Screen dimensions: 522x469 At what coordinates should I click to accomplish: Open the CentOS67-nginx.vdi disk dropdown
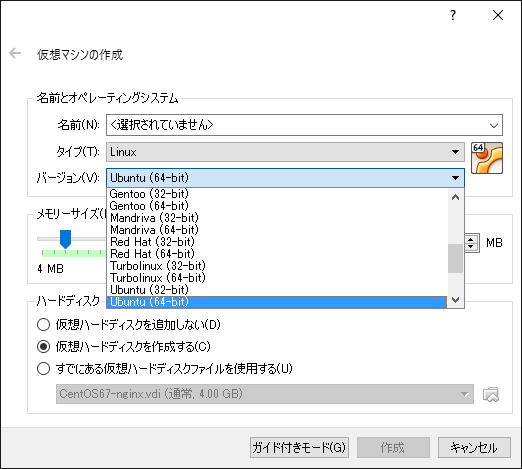(x=265, y=394)
